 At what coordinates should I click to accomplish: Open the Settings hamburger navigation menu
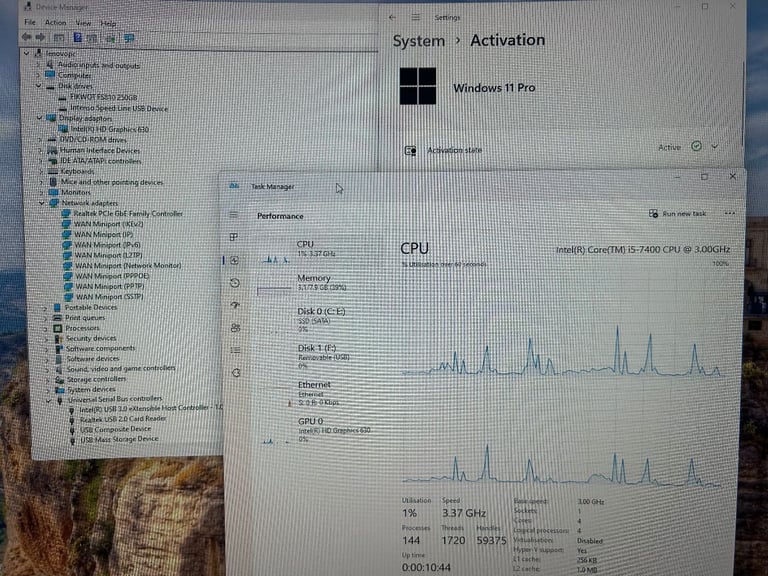coord(416,17)
